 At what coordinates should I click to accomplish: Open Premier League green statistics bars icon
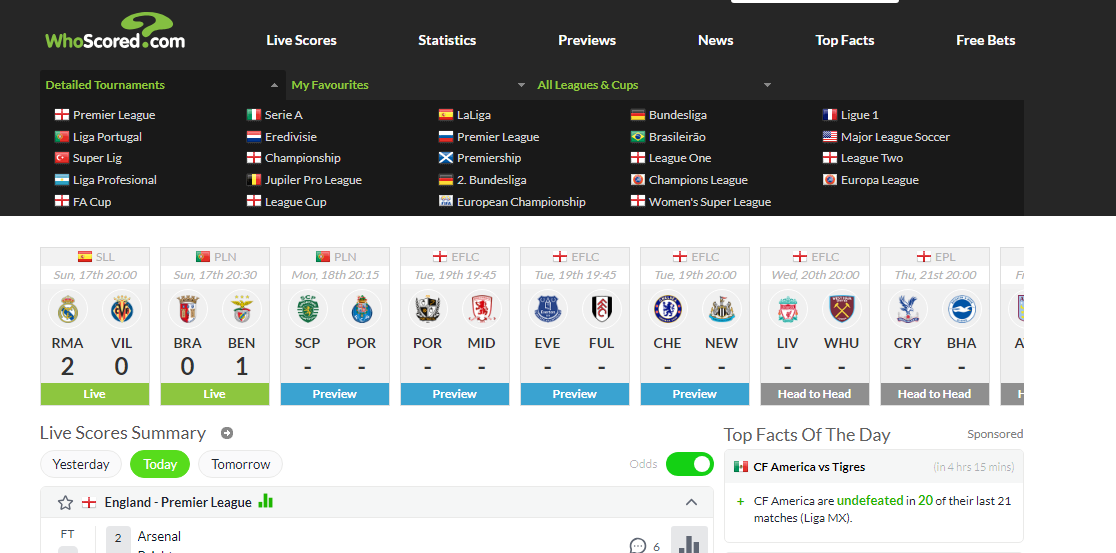265,501
